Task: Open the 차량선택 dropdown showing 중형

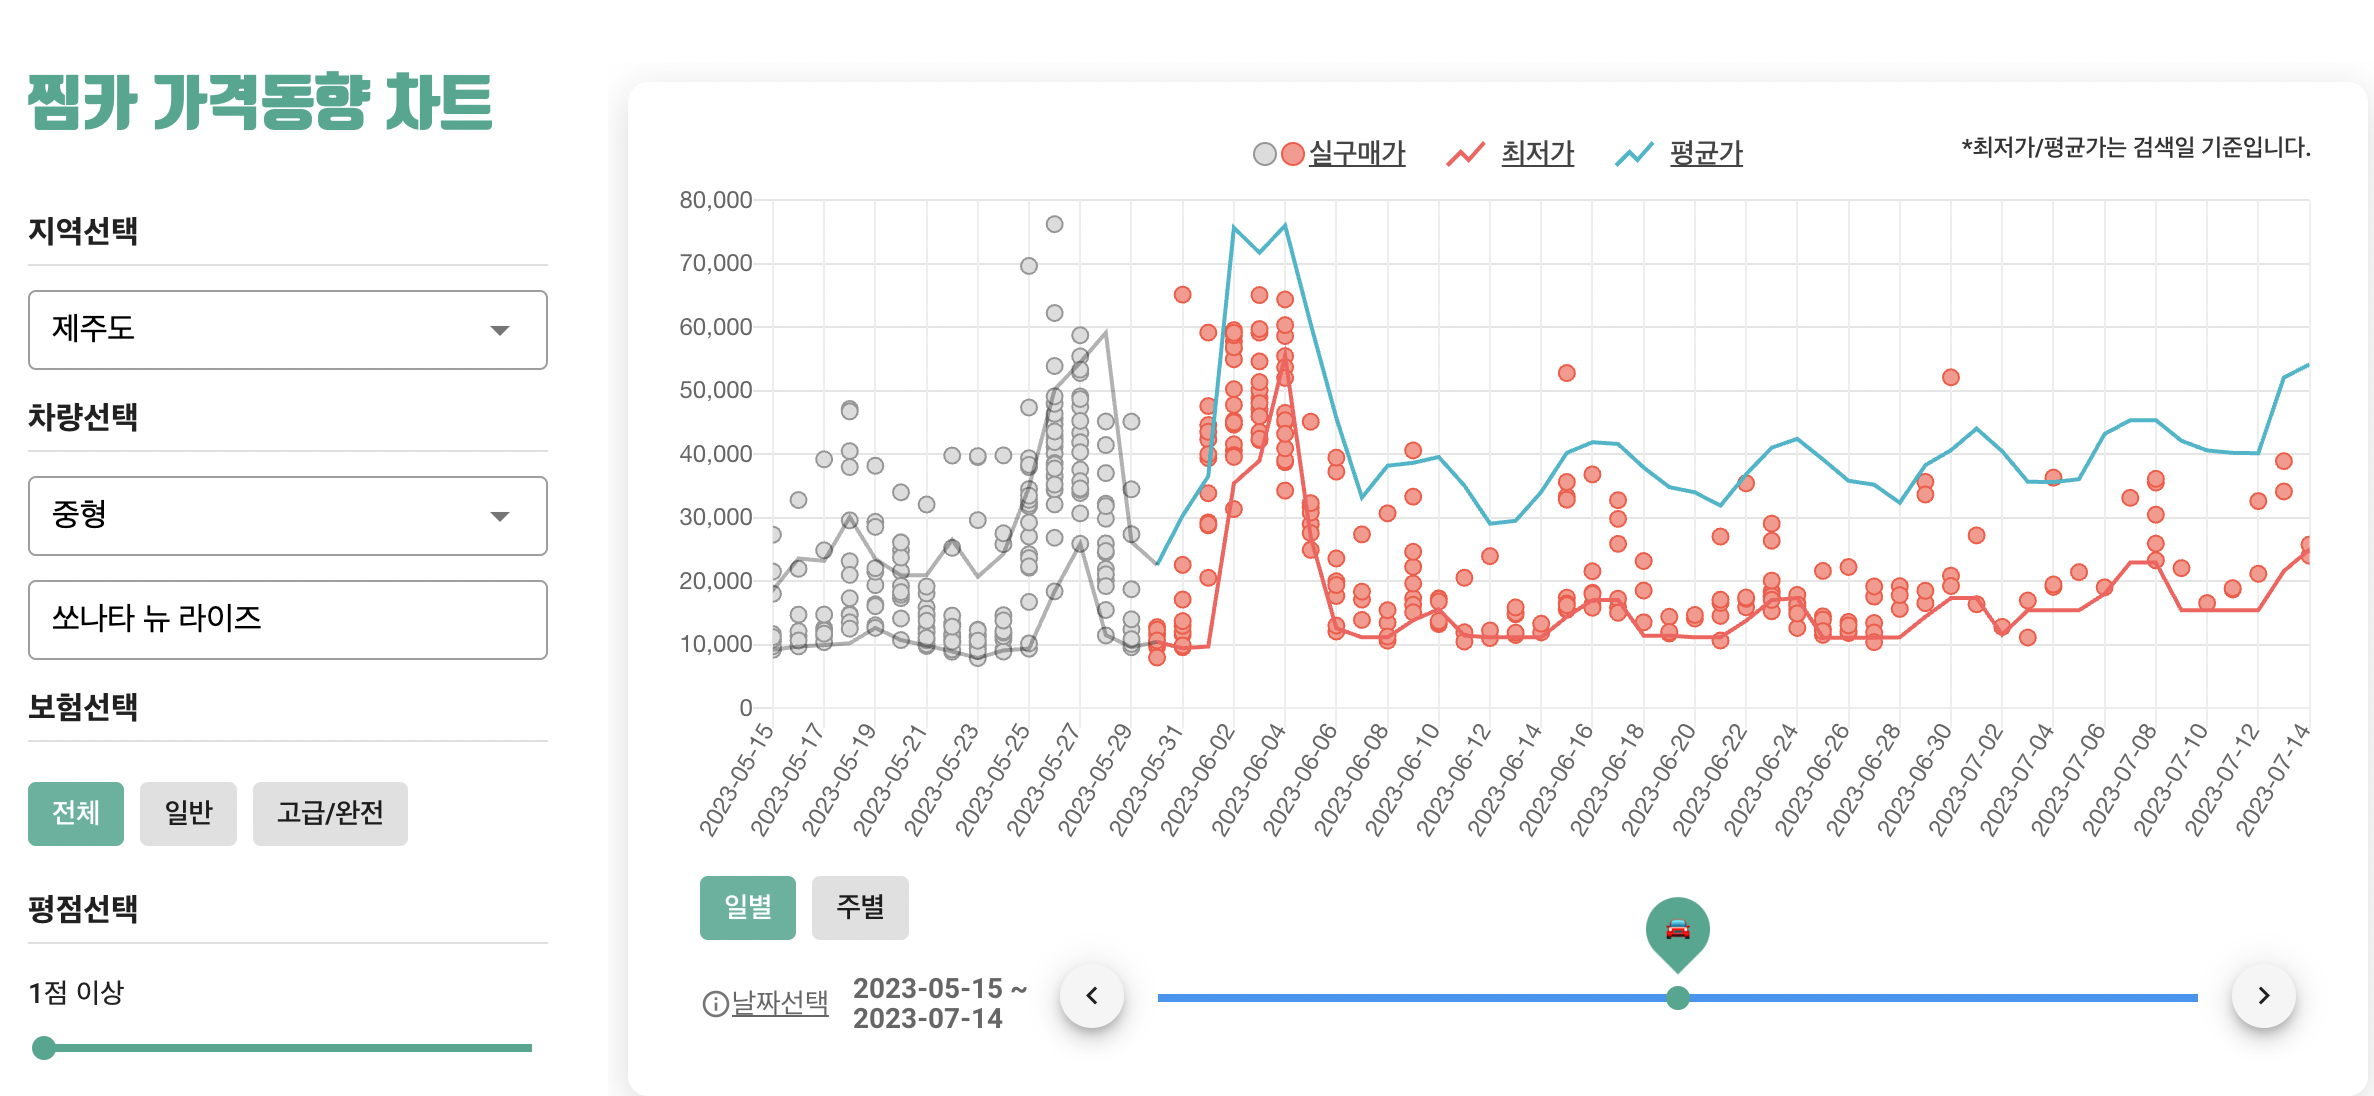Action: point(288,516)
